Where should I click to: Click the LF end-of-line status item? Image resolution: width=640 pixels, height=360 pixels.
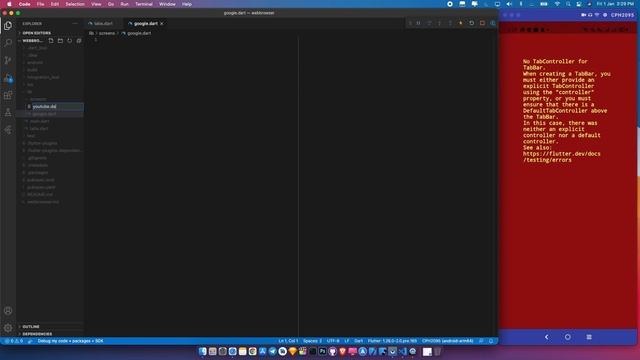coord(347,341)
